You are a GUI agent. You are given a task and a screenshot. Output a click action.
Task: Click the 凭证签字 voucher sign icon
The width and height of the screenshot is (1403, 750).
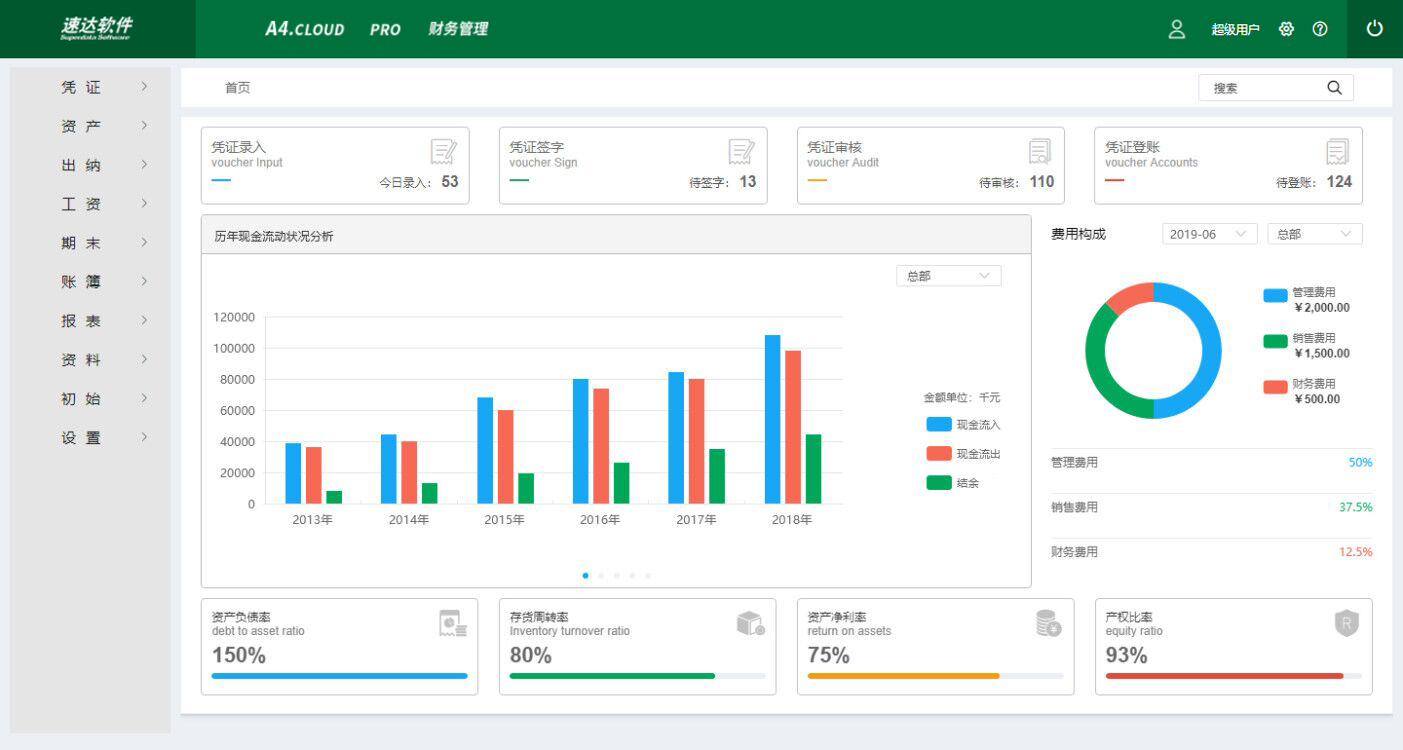tap(740, 153)
